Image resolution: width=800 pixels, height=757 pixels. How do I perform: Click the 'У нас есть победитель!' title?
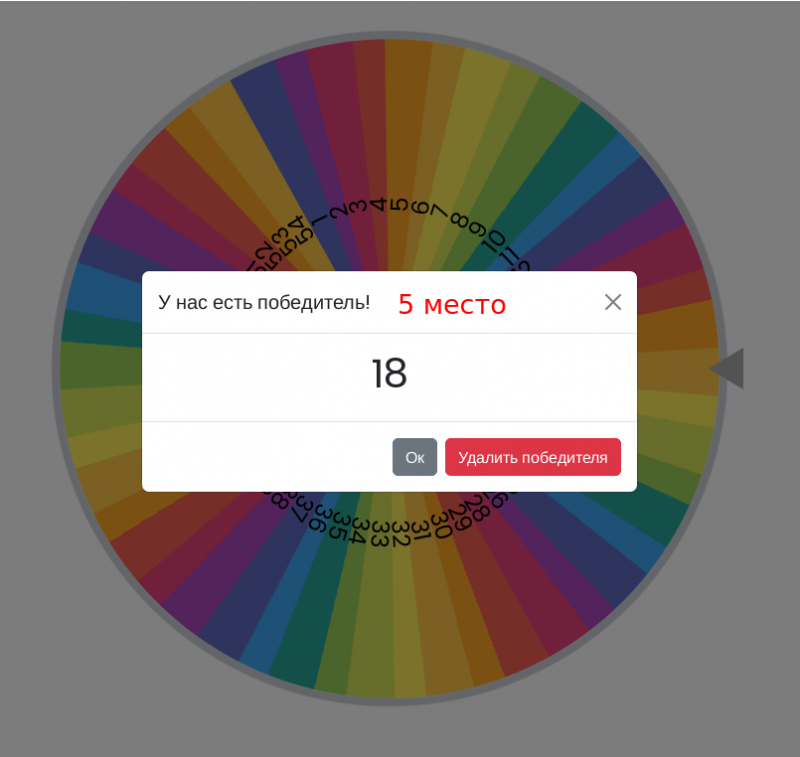(264, 302)
